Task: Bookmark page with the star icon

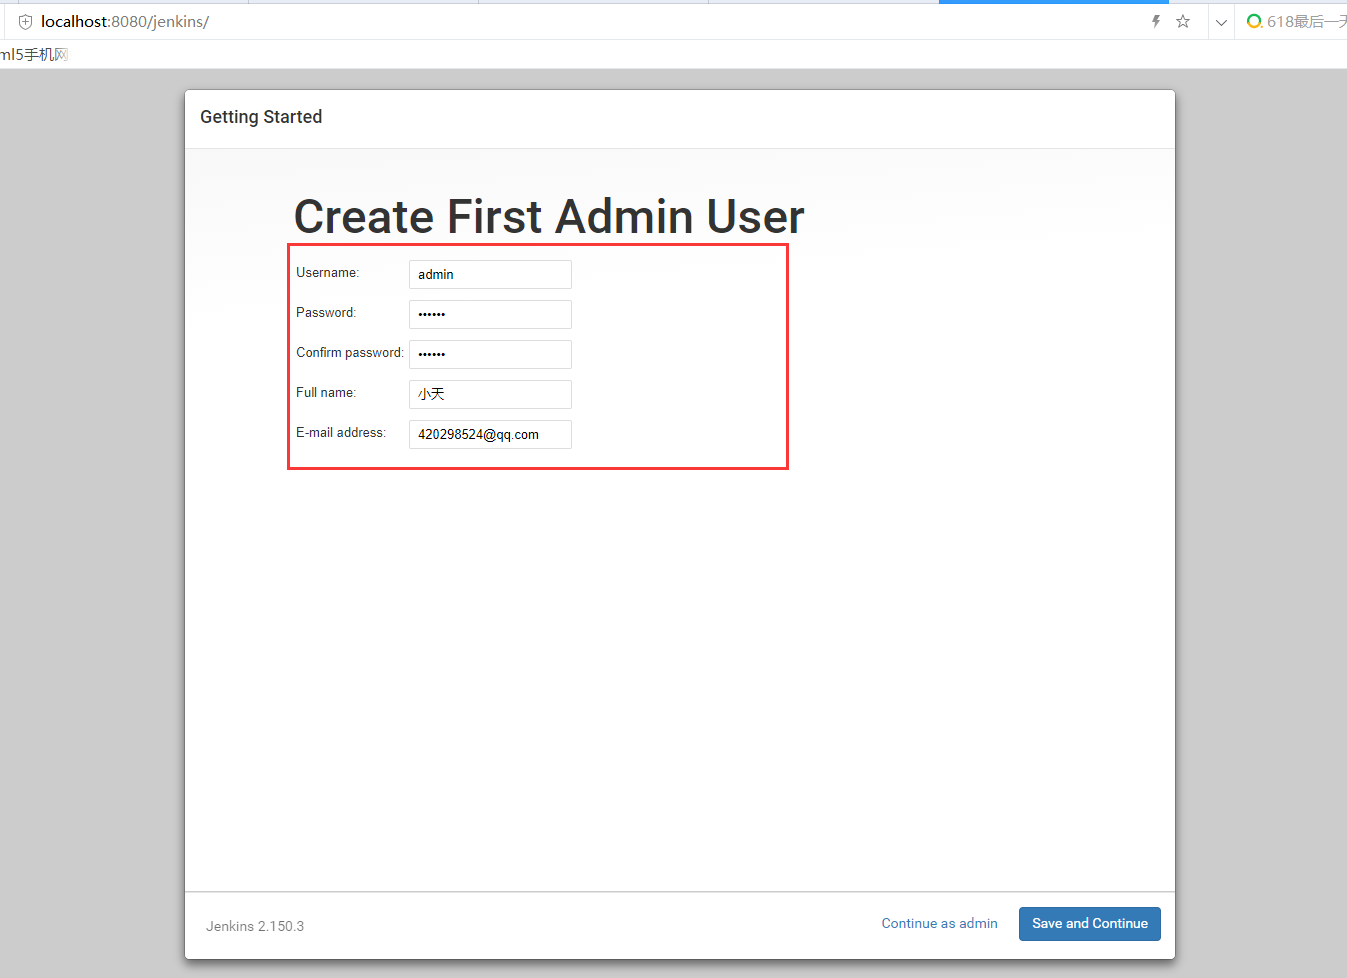Action: pyautogui.click(x=1183, y=21)
